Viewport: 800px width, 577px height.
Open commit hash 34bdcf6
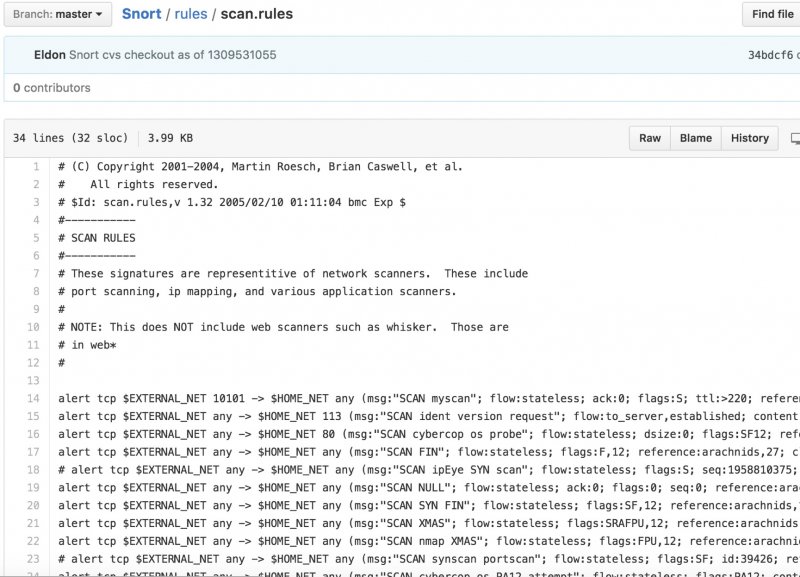[x=770, y=55]
